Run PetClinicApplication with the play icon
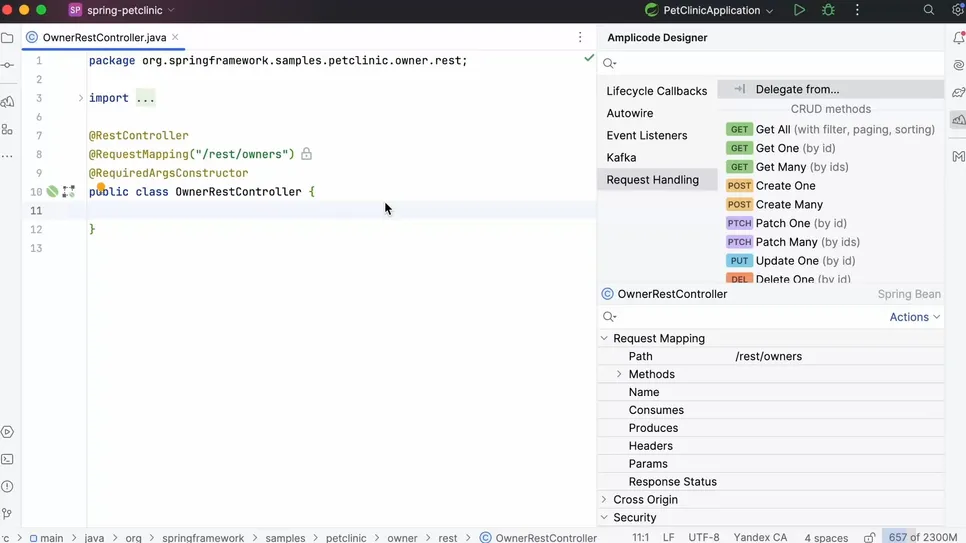Screen dimensions: 966x543 point(799,10)
